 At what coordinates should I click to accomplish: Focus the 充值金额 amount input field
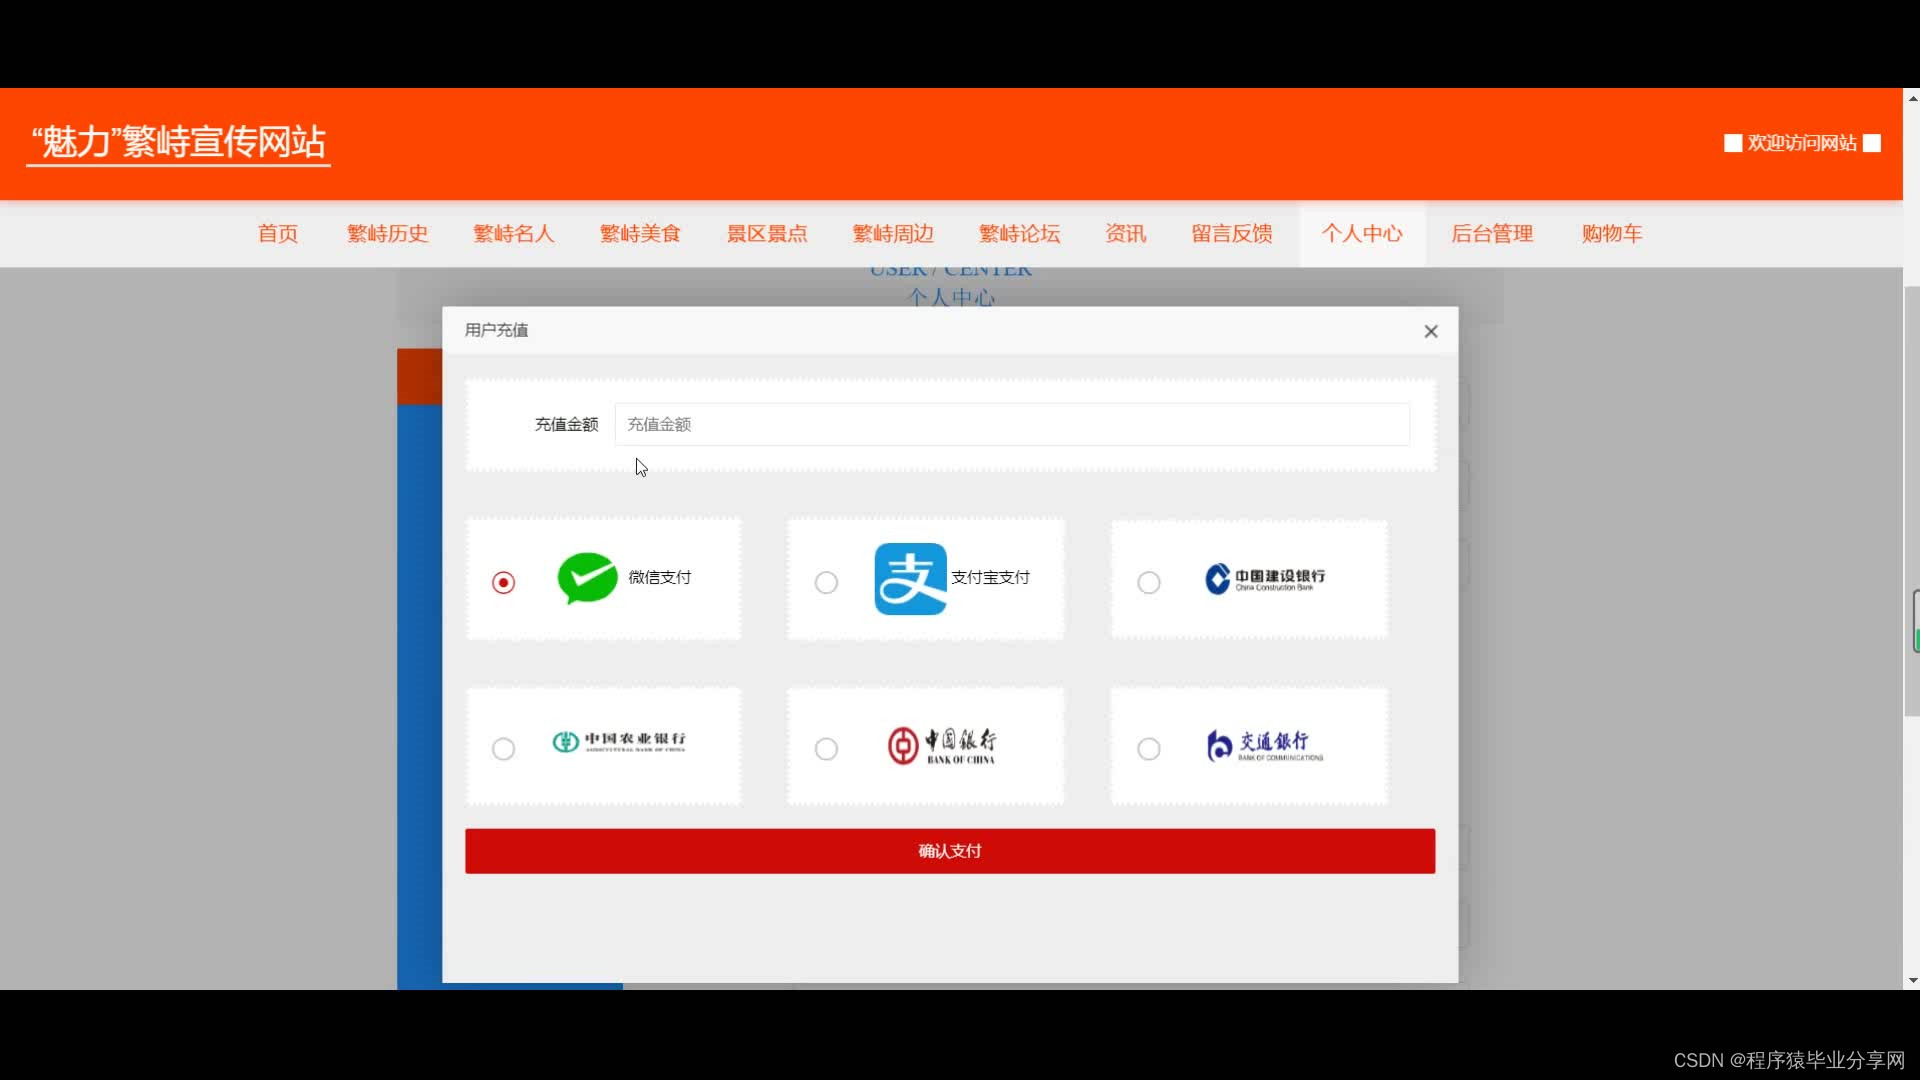click(x=1012, y=424)
